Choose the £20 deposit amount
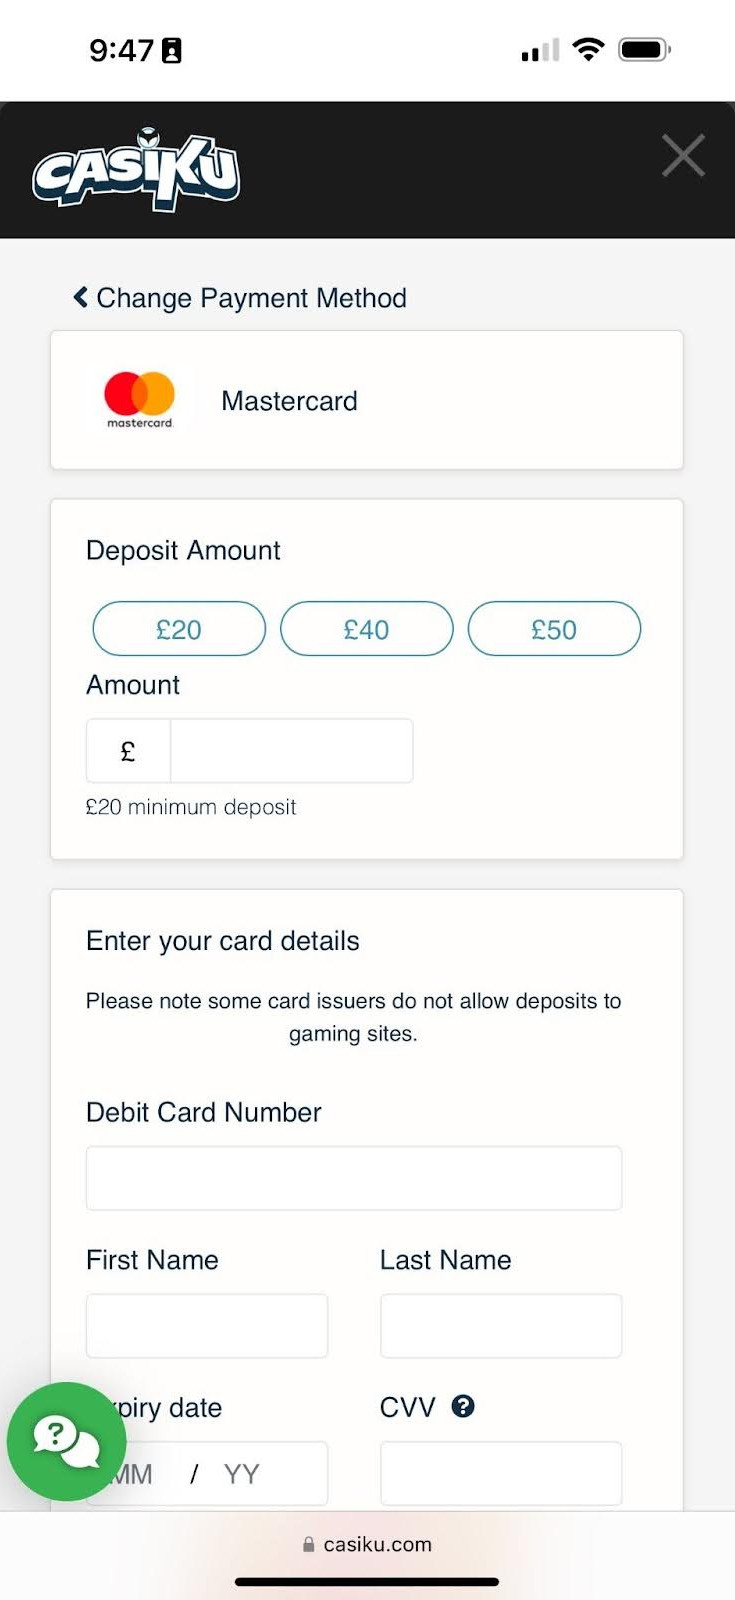Viewport: 735px width, 1600px height. point(179,629)
